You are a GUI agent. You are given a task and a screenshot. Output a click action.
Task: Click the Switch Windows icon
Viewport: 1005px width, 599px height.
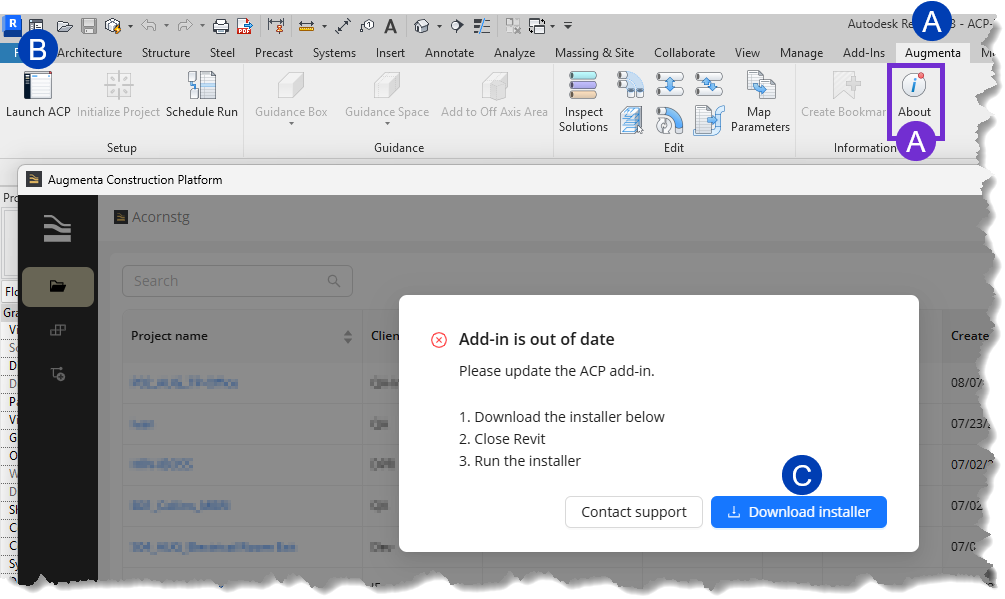(x=536, y=26)
